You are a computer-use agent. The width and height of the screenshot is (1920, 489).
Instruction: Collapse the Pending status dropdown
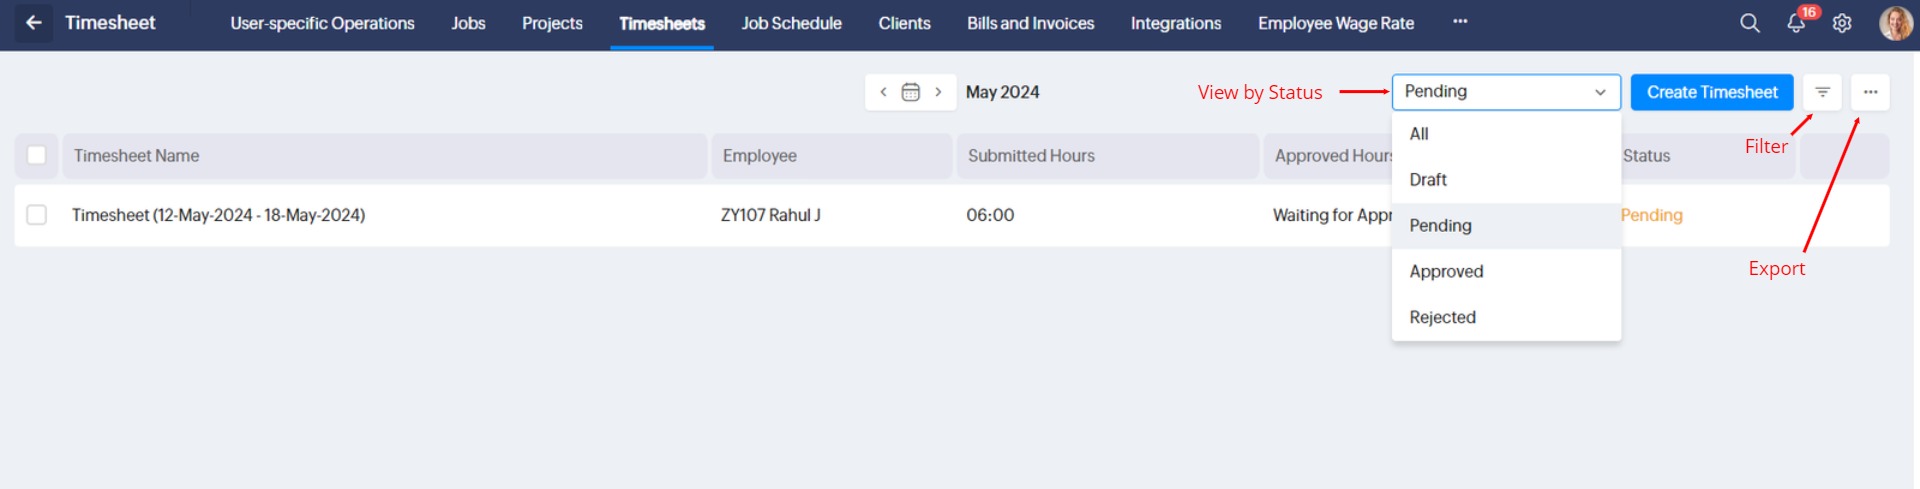(x=1505, y=92)
